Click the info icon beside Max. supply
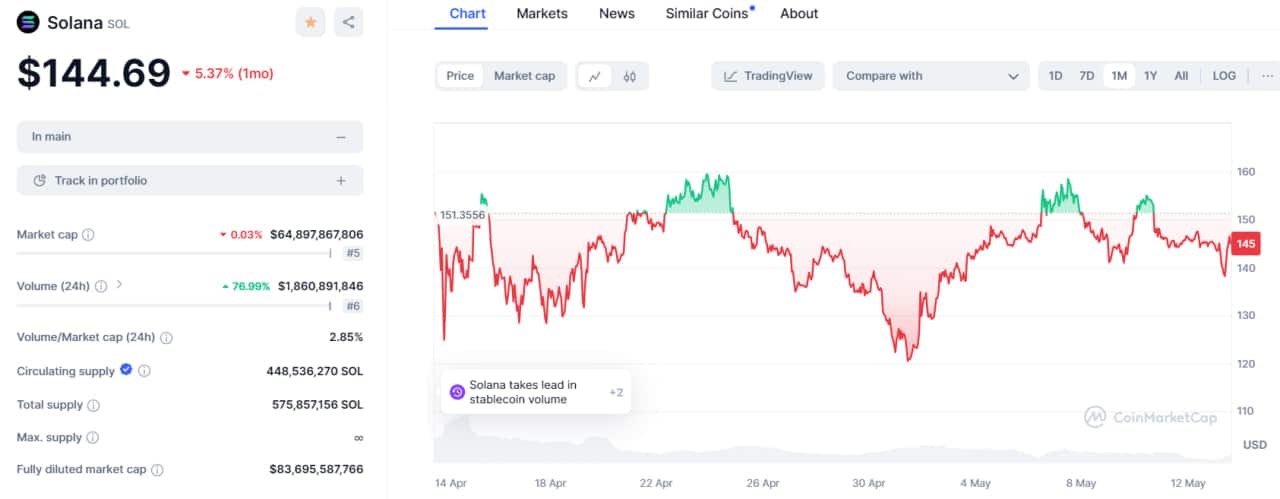The height and width of the screenshot is (499, 1280). (x=92, y=438)
